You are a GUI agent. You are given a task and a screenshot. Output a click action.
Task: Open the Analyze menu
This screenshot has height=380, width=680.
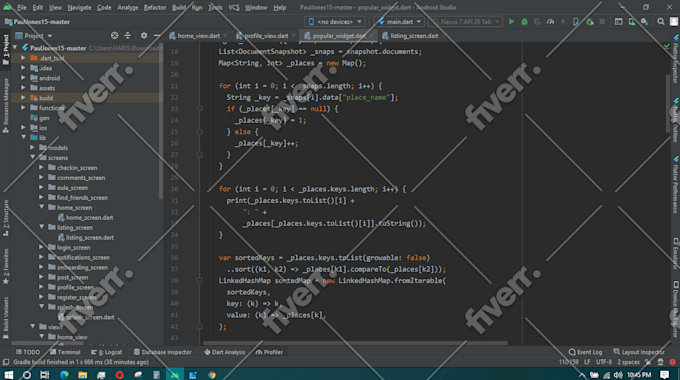point(128,7)
